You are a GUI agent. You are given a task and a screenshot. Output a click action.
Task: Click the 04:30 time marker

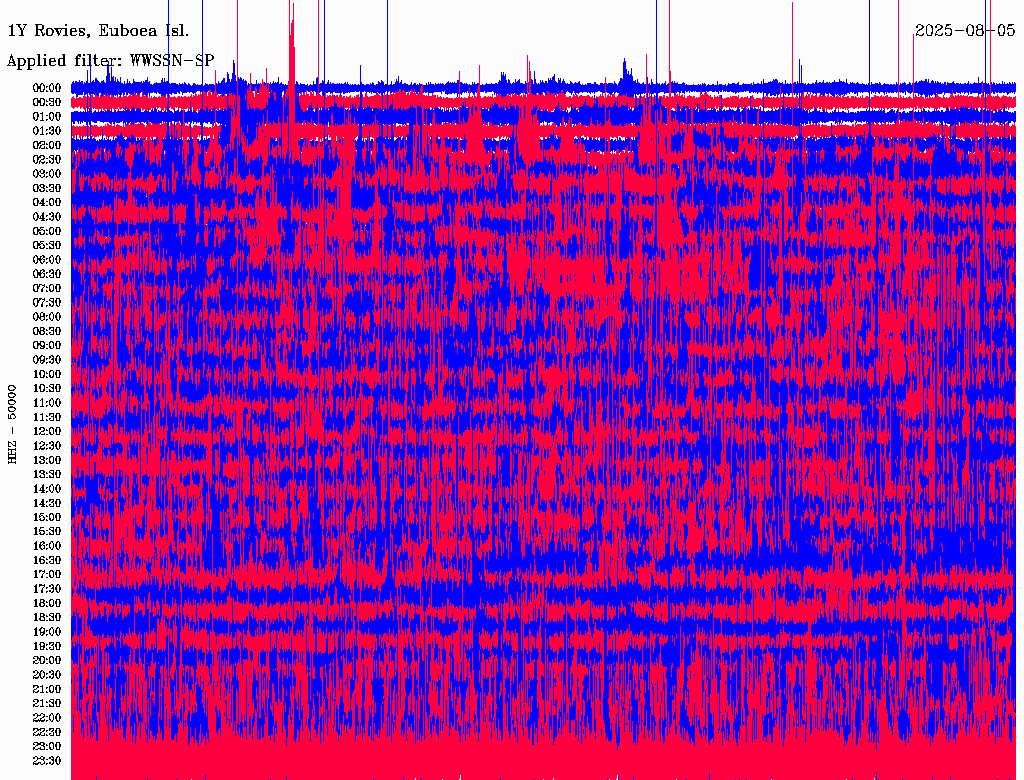[x=46, y=217]
